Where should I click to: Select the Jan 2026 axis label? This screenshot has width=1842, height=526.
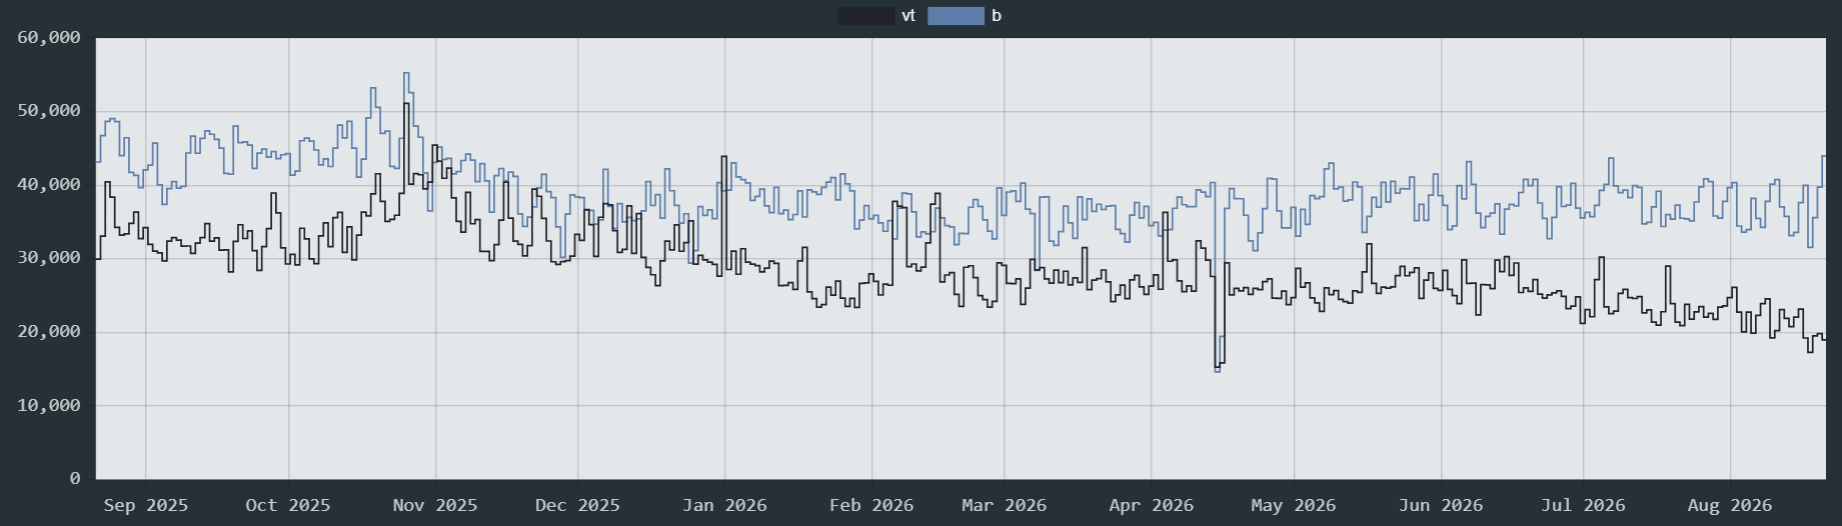724,505
